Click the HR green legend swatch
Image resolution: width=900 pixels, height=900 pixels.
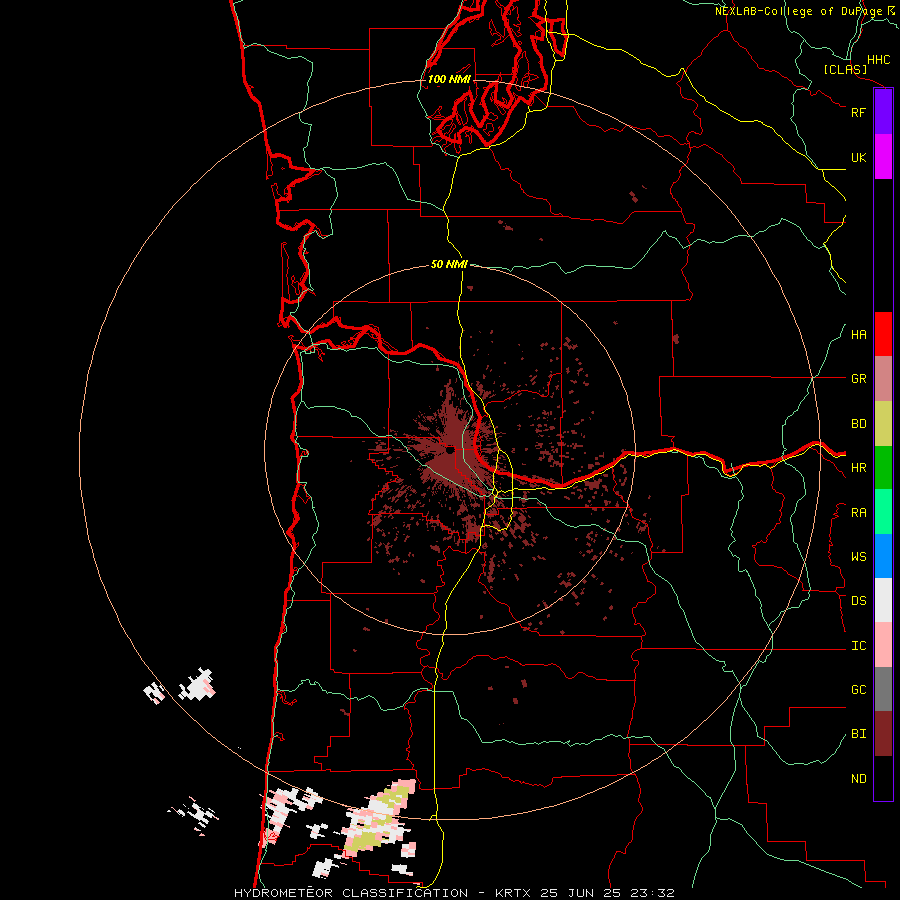coord(883,467)
